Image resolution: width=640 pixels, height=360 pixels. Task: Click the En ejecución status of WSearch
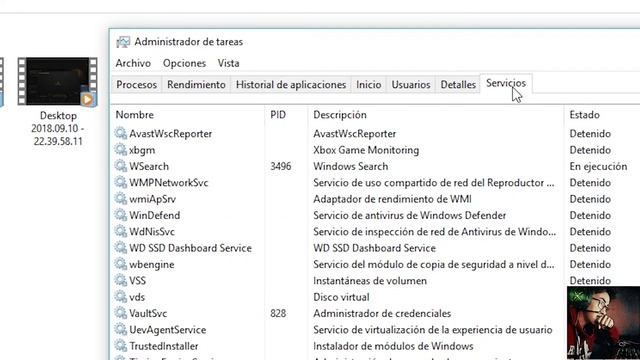point(598,167)
